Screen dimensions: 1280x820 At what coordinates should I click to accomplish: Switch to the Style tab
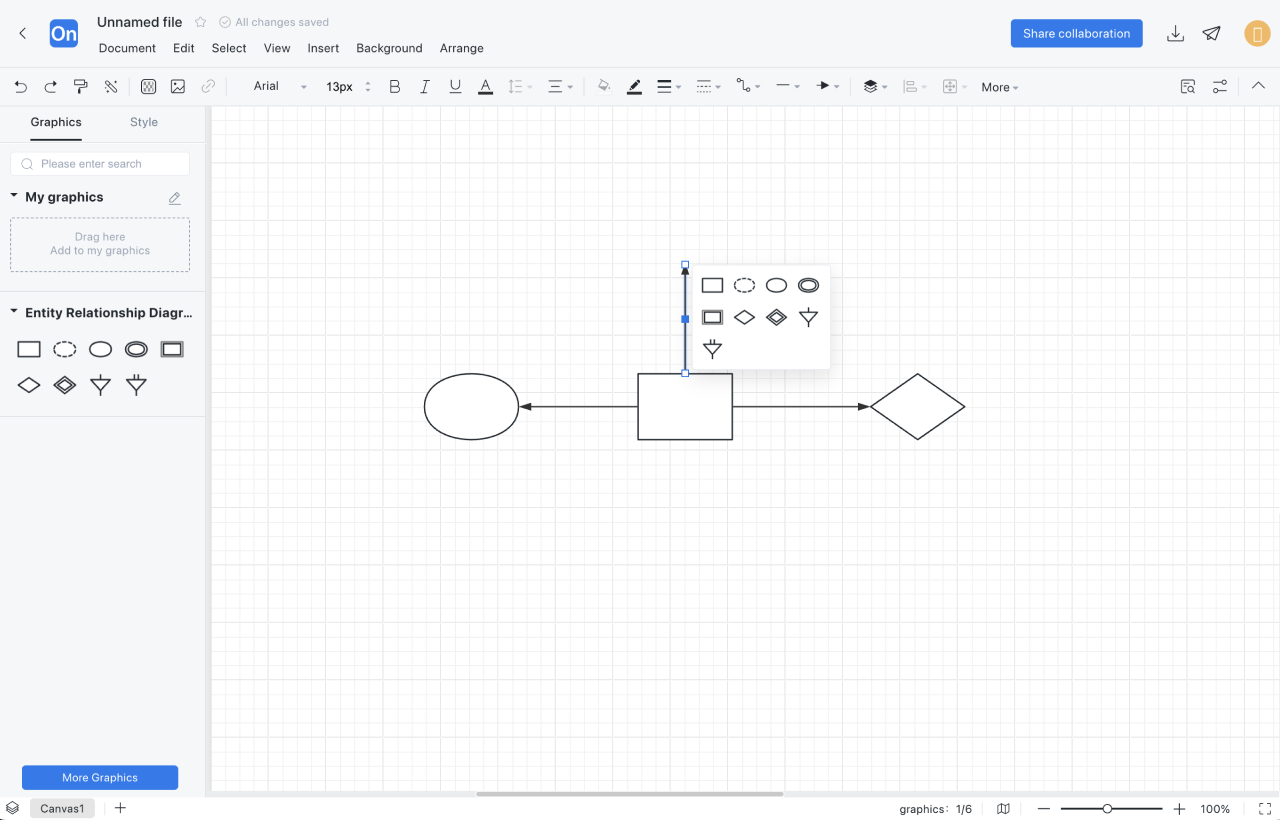point(144,122)
